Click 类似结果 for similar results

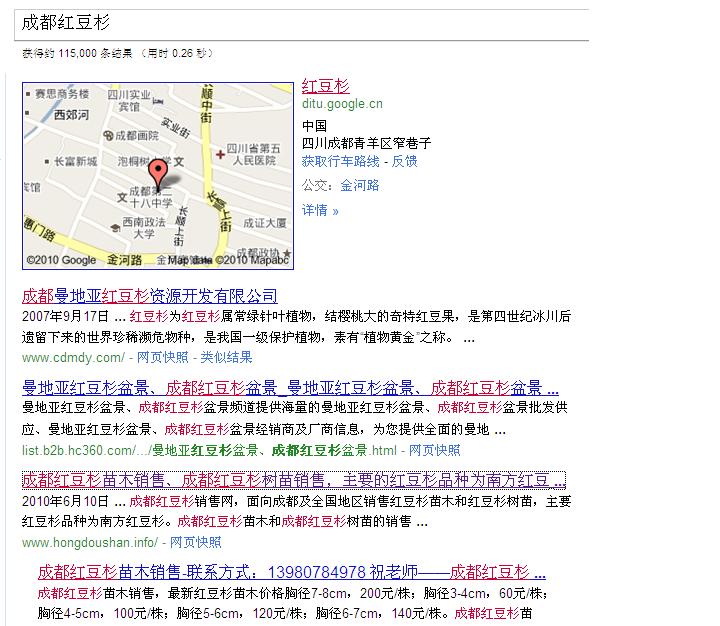click(x=226, y=357)
